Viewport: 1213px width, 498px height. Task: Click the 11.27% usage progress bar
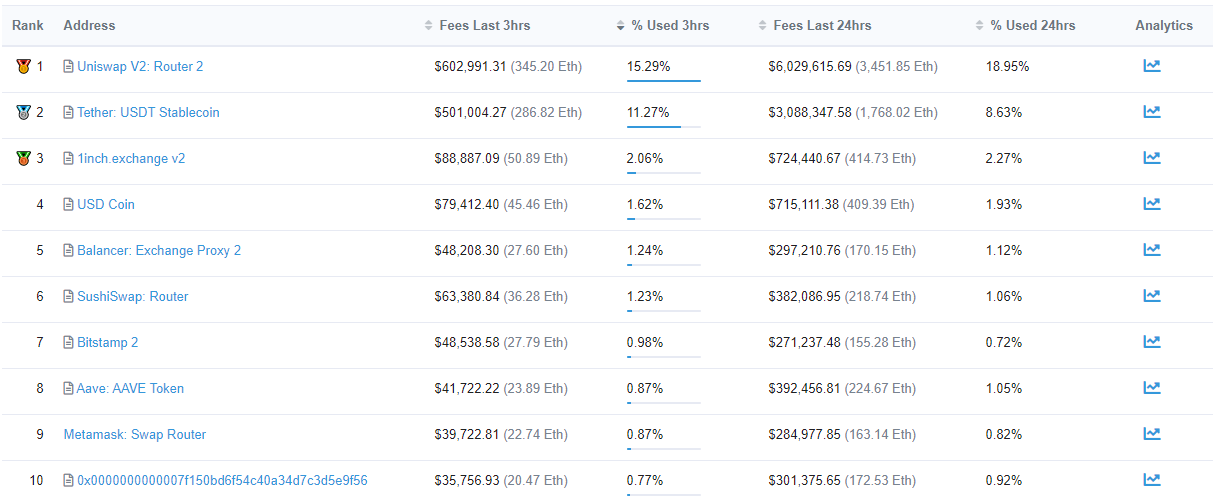click(664, 127)
